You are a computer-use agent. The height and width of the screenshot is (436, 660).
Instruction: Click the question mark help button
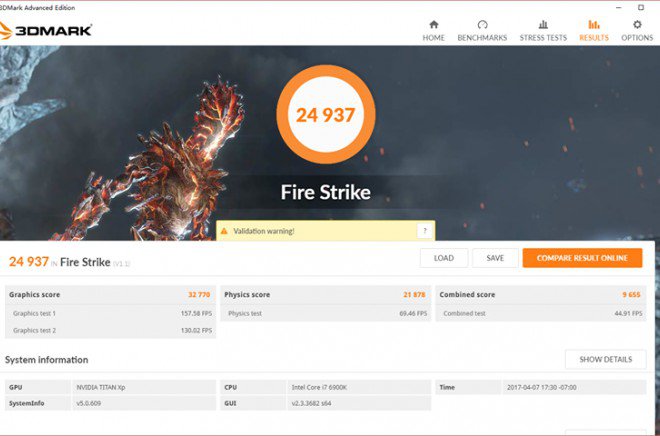425,231
